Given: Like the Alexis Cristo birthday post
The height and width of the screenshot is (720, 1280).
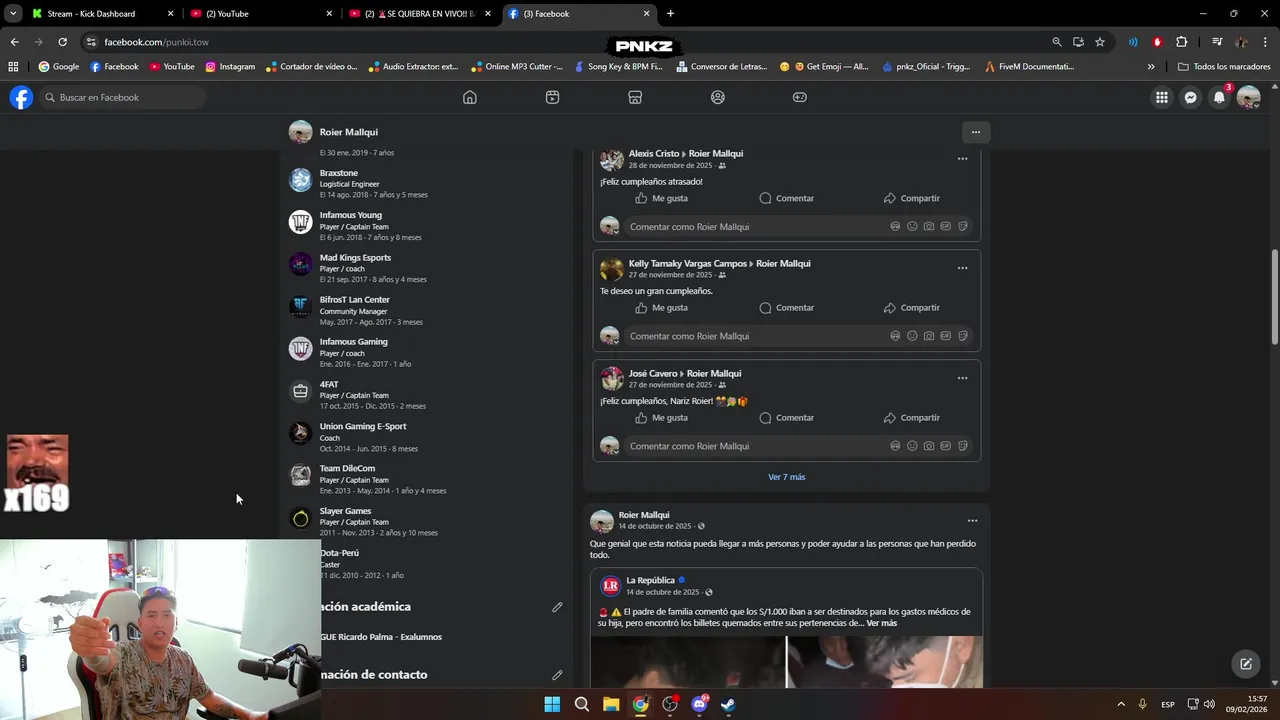Looking at the screenshot, I should (x=661, y=198).
